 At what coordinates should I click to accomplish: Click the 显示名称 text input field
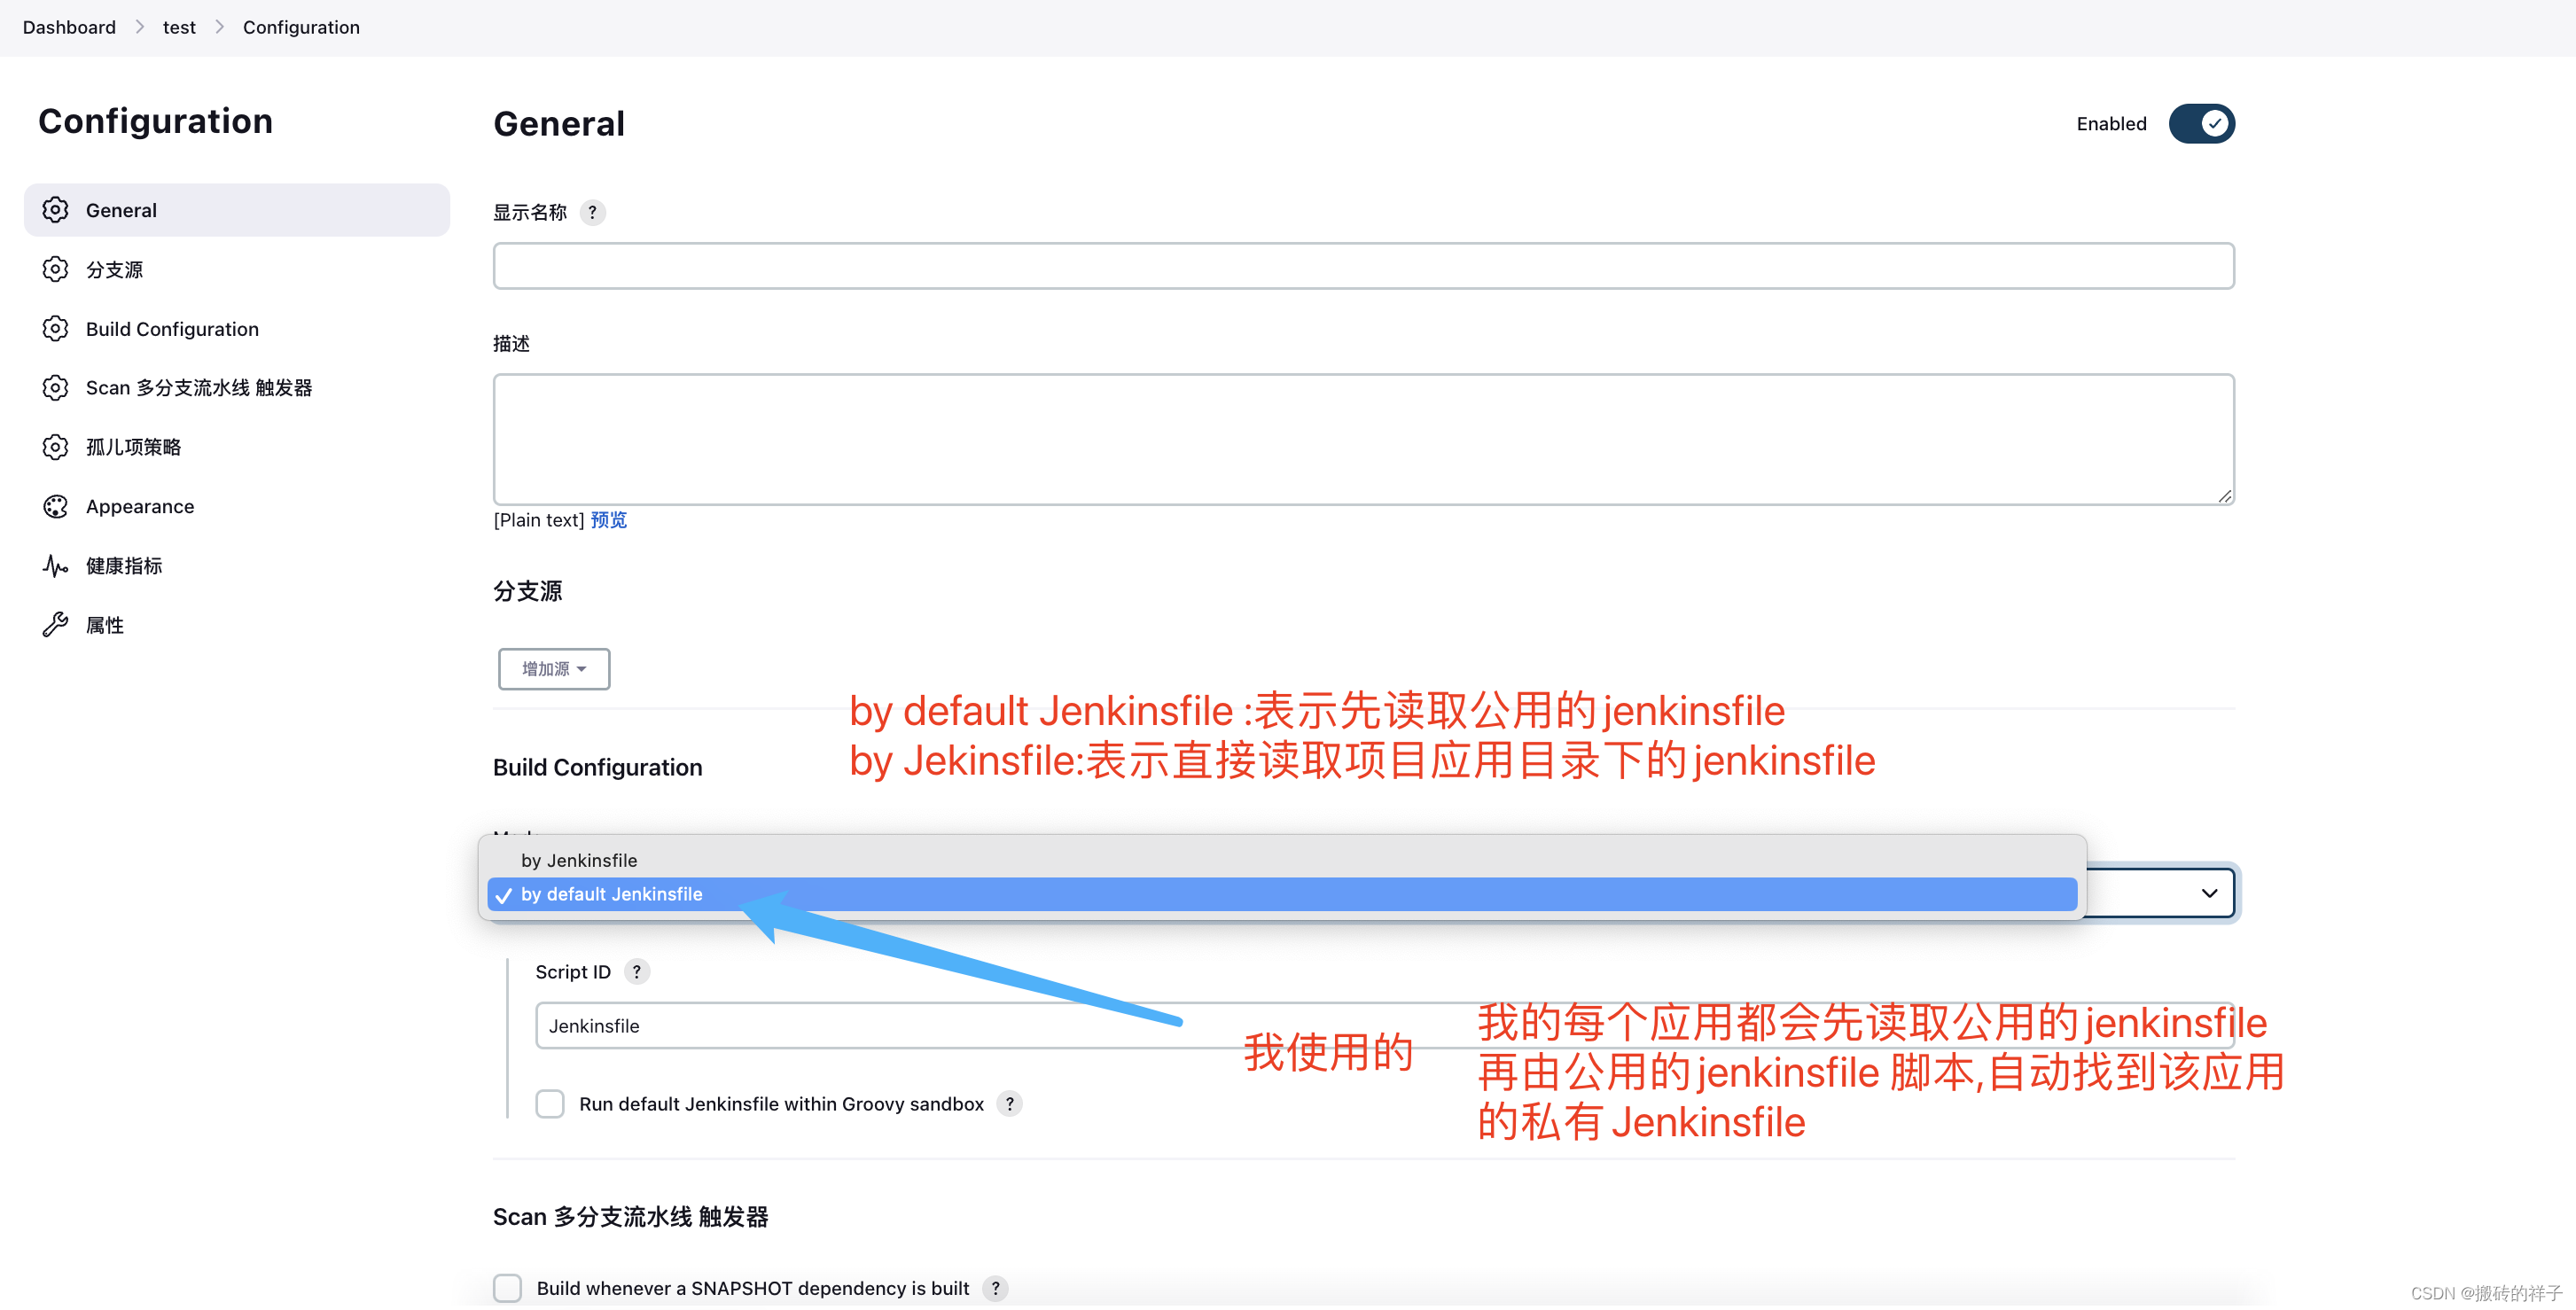pyautogui.click(x=1363, y=266)
